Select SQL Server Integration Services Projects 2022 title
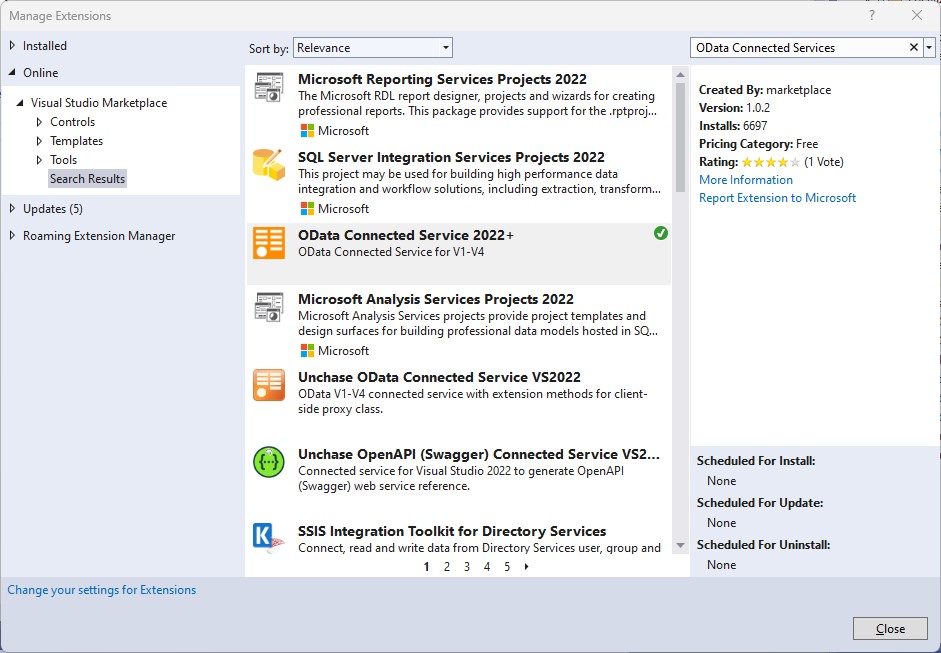941x653 pixels. click(451, 157)
